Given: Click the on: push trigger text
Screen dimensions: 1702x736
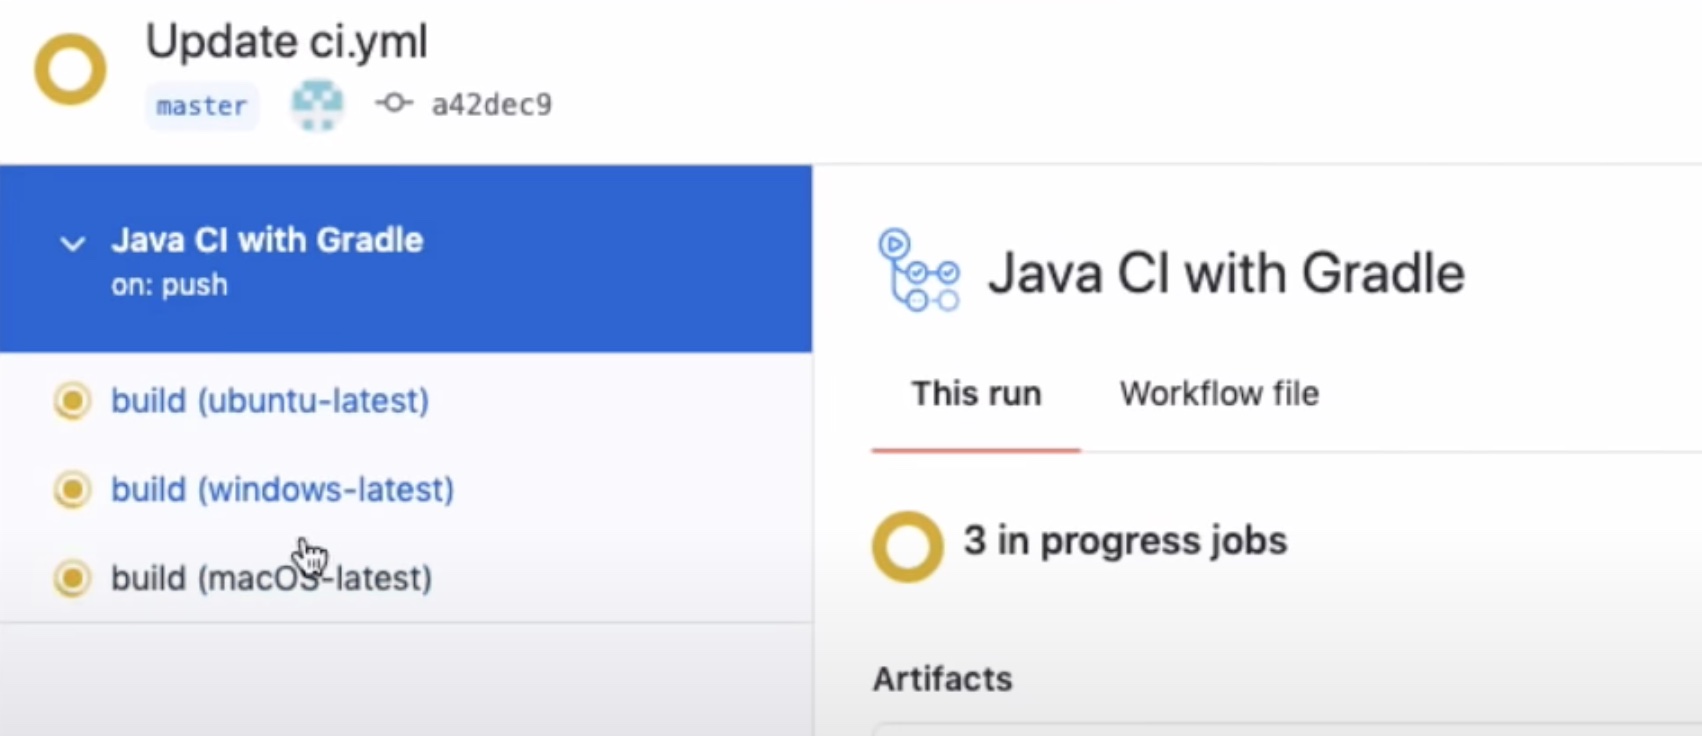Looking at the screenshot, I should coord(169,285).
